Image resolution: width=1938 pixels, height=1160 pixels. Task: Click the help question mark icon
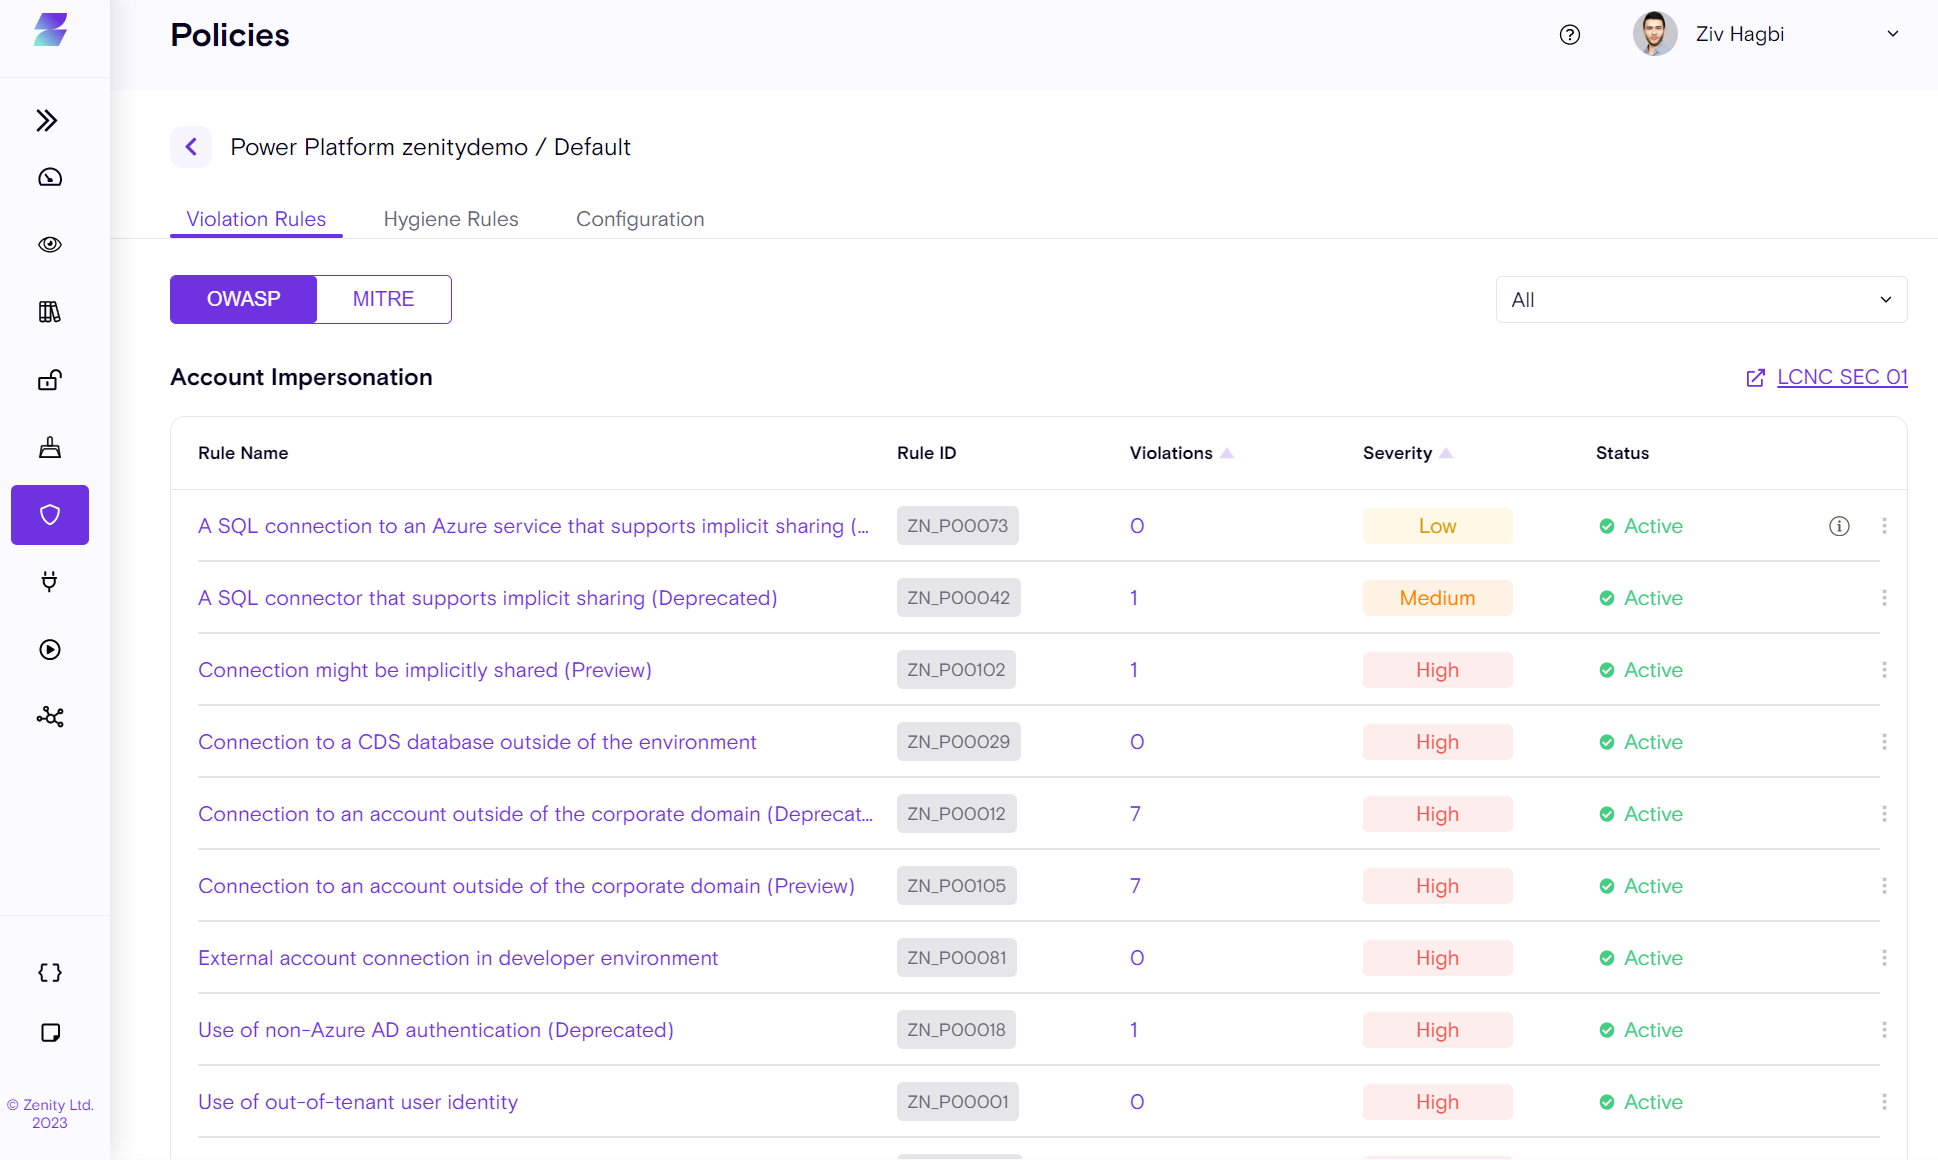[x=1570, y=35]
